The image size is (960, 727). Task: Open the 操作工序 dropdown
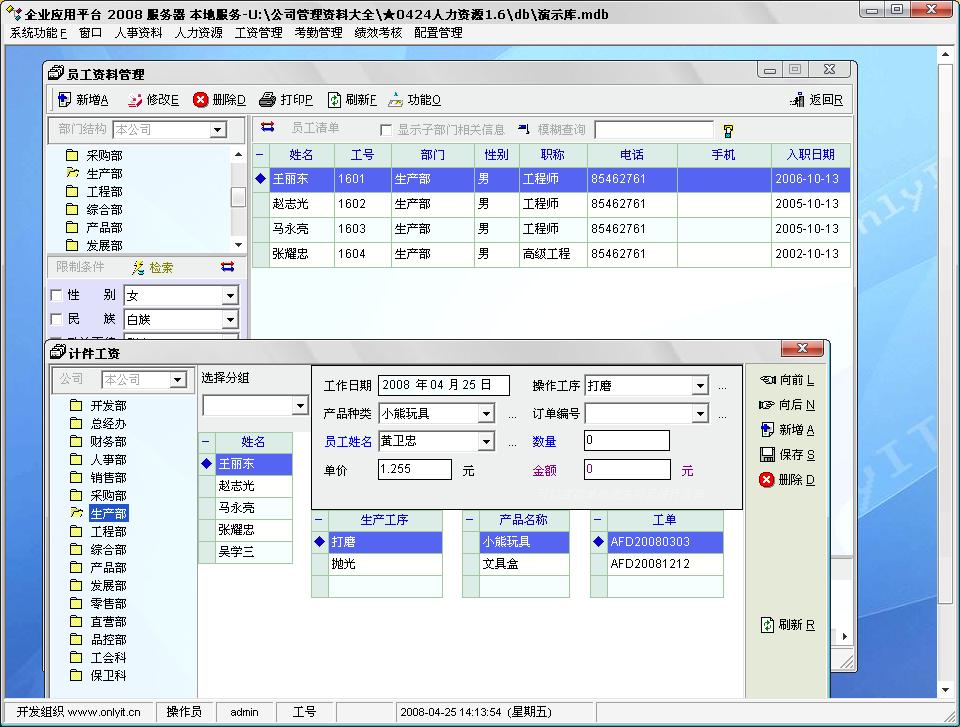(x=700, y=386)
